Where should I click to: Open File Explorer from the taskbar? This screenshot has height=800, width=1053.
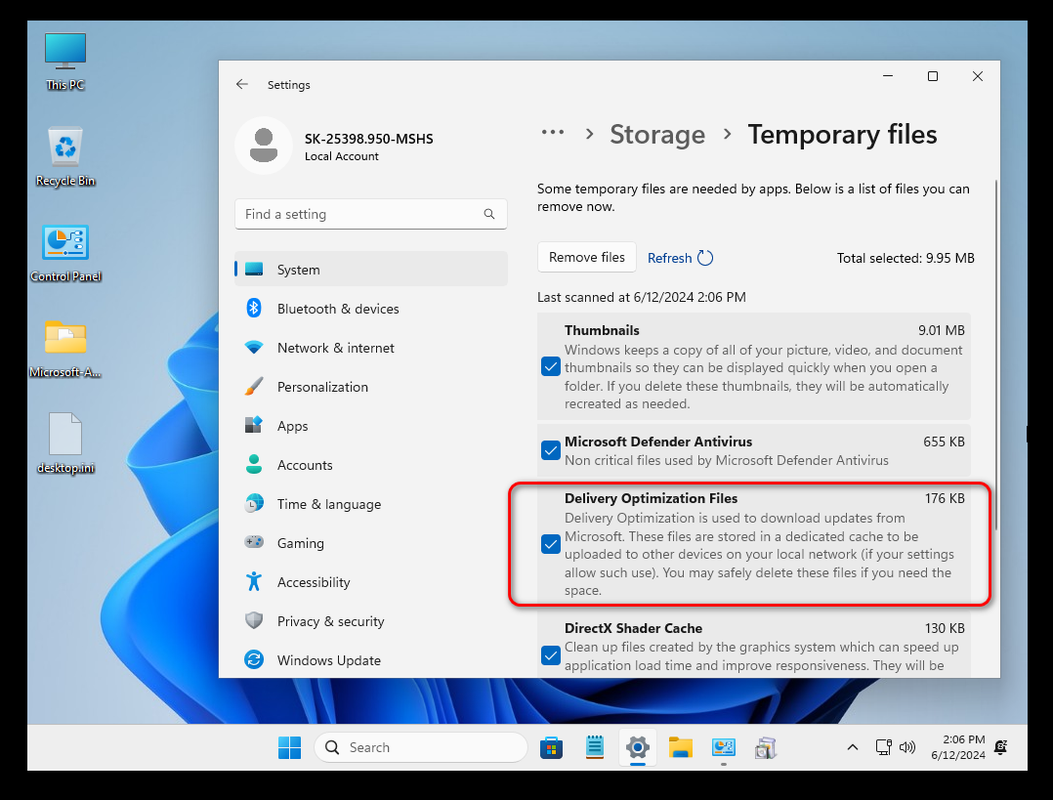pyautogui.click(x=680, y=748)
